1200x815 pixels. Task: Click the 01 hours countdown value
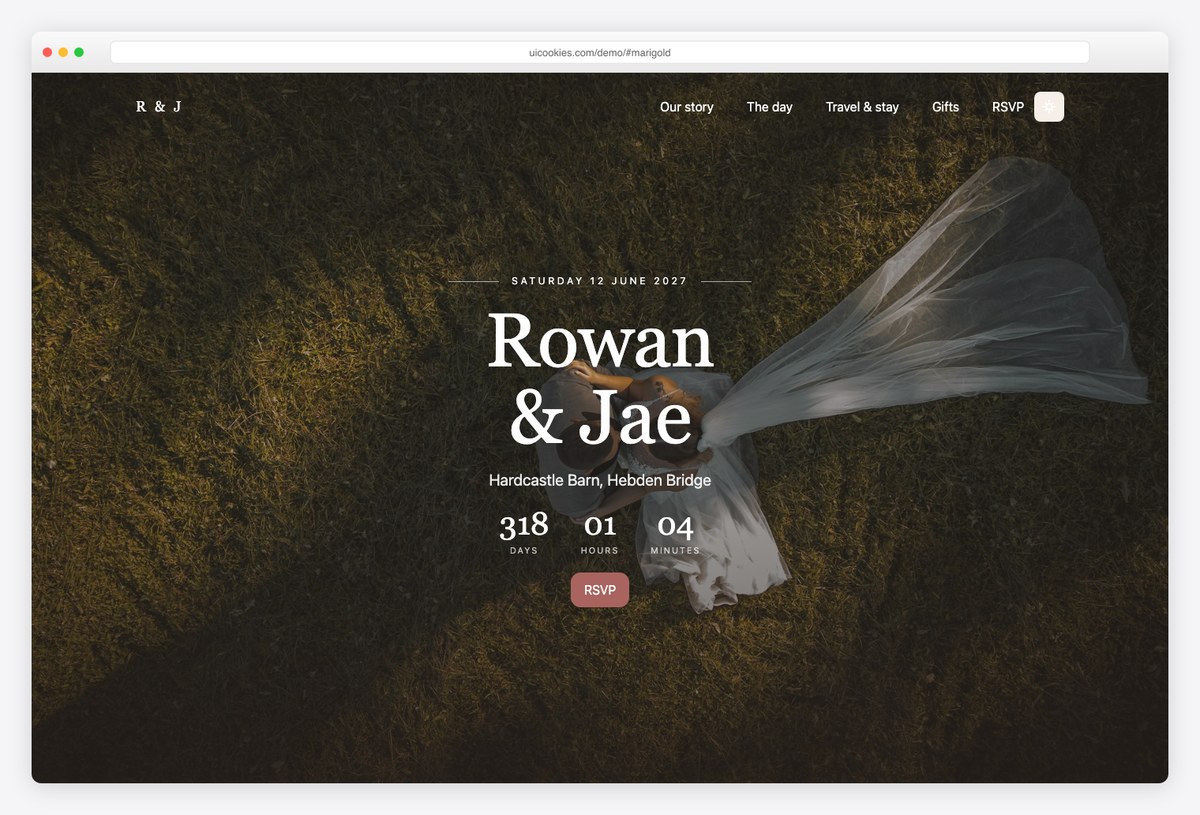tap(600, 525)
